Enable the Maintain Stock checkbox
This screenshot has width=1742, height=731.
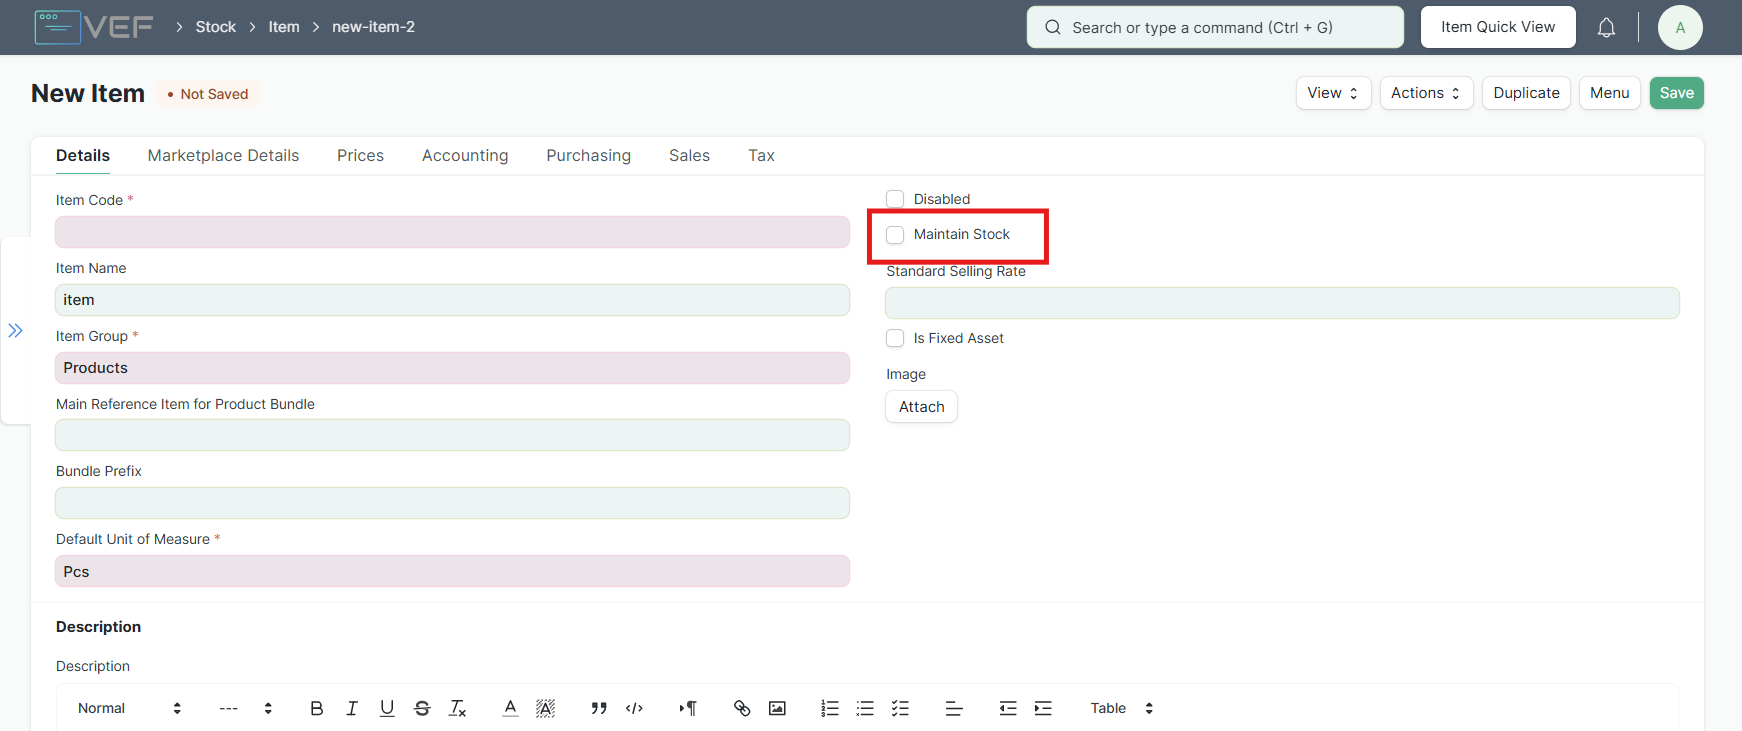tap(895, 235)
